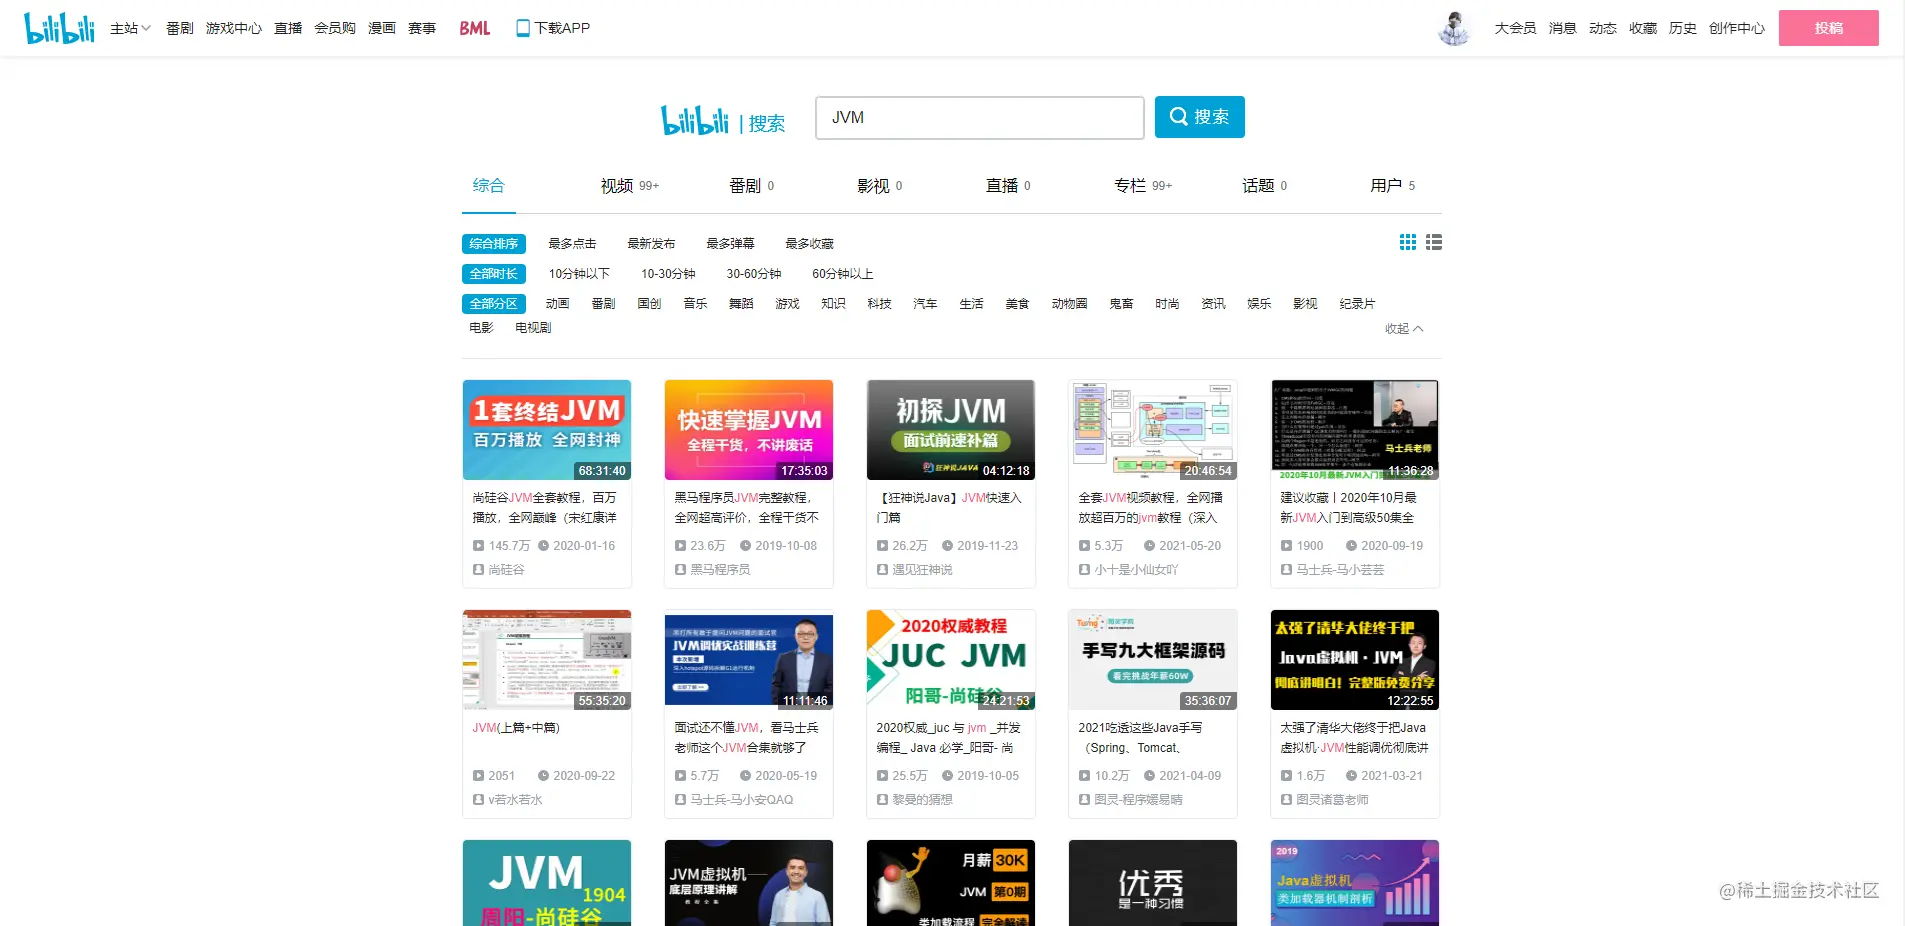1905x926 pixels.
Task: Open the bilibili home logo in header
Action: tap(59, 28)
